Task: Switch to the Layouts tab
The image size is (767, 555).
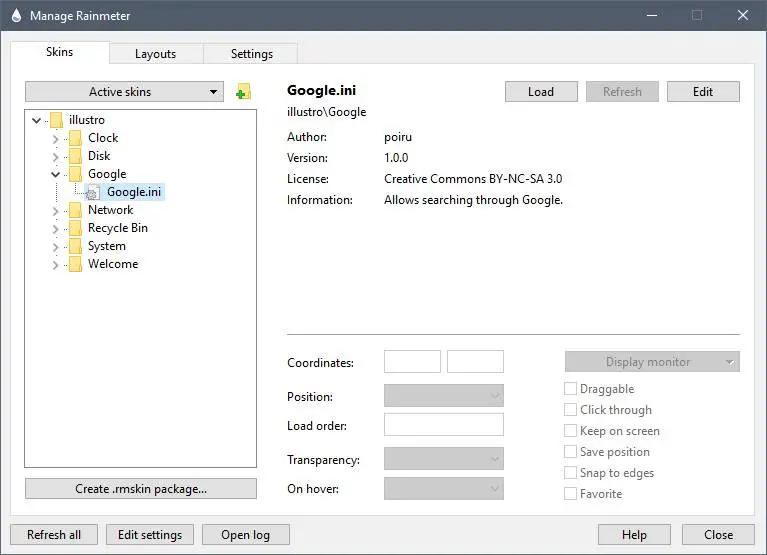Action: (156, 54)
